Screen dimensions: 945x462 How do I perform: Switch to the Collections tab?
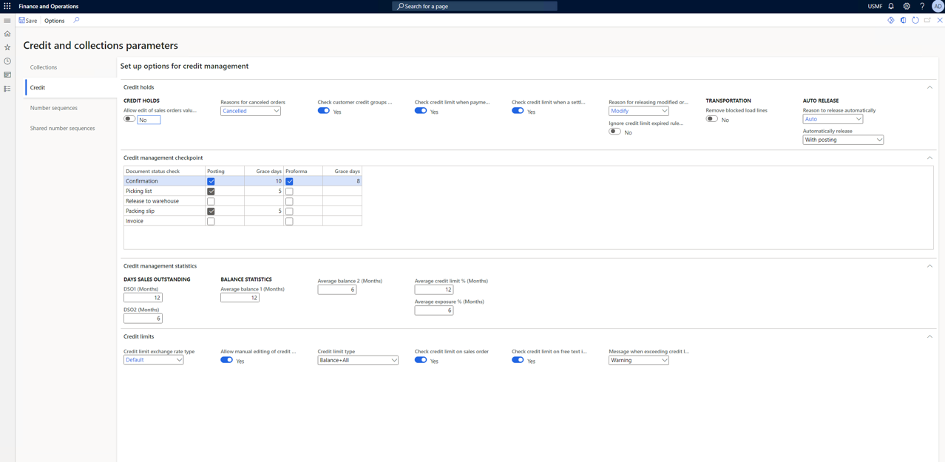[43, 67]
